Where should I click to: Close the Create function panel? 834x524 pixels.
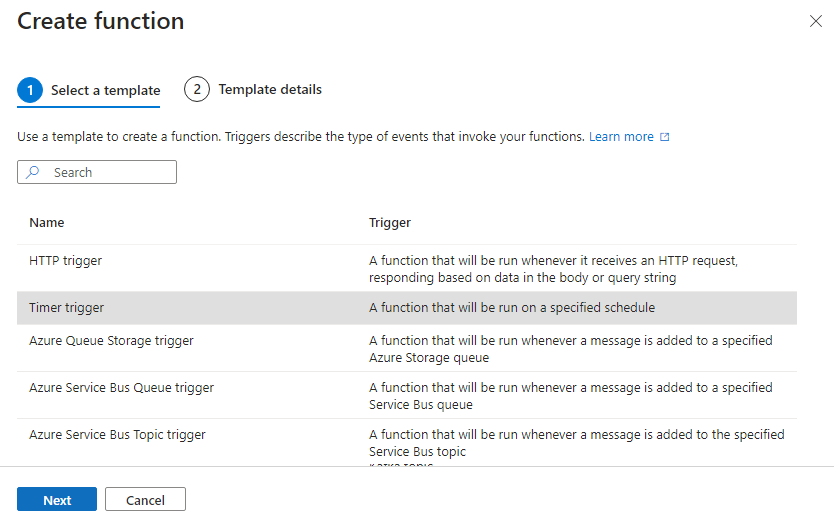point(815,22)
